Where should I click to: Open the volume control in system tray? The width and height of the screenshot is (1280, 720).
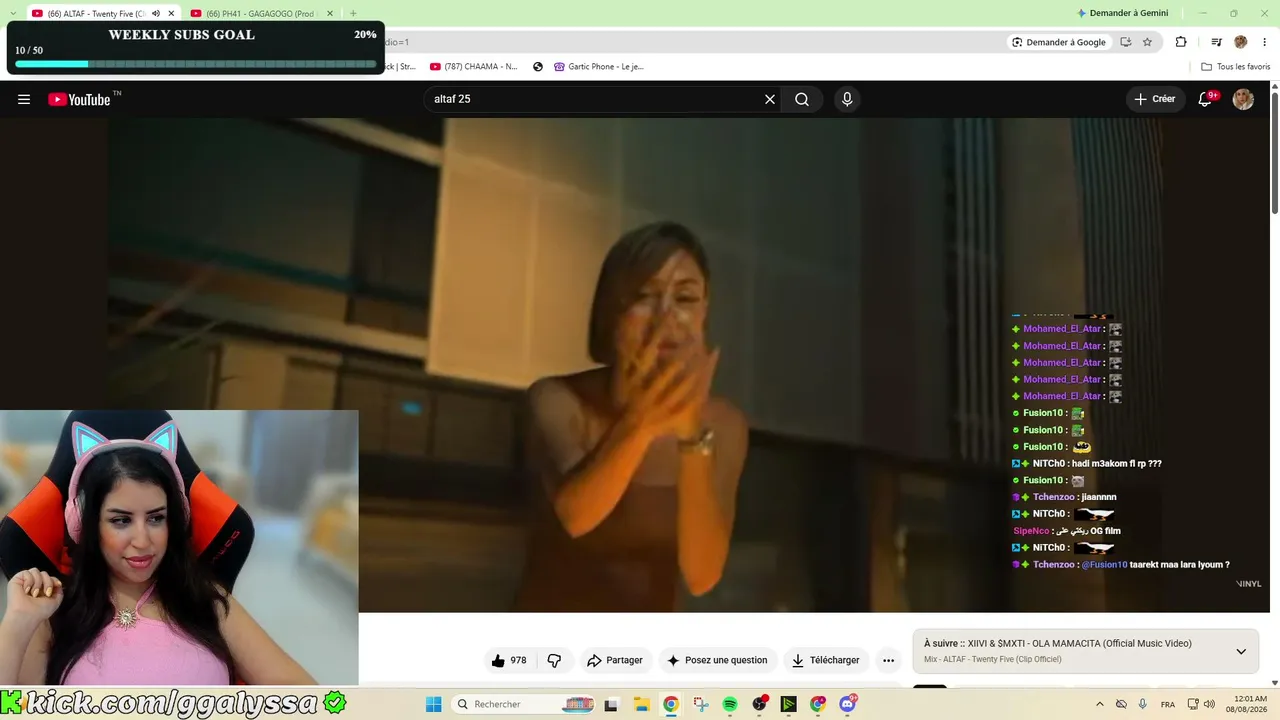click(x=1211, y=704)
